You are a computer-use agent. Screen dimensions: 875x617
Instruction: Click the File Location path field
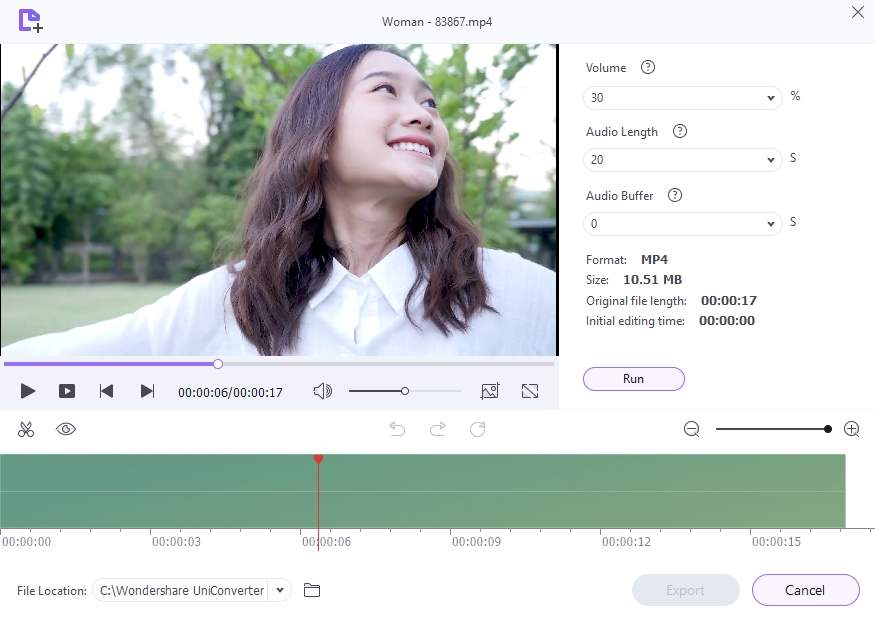pyautogui.click(x=181, y=590)
